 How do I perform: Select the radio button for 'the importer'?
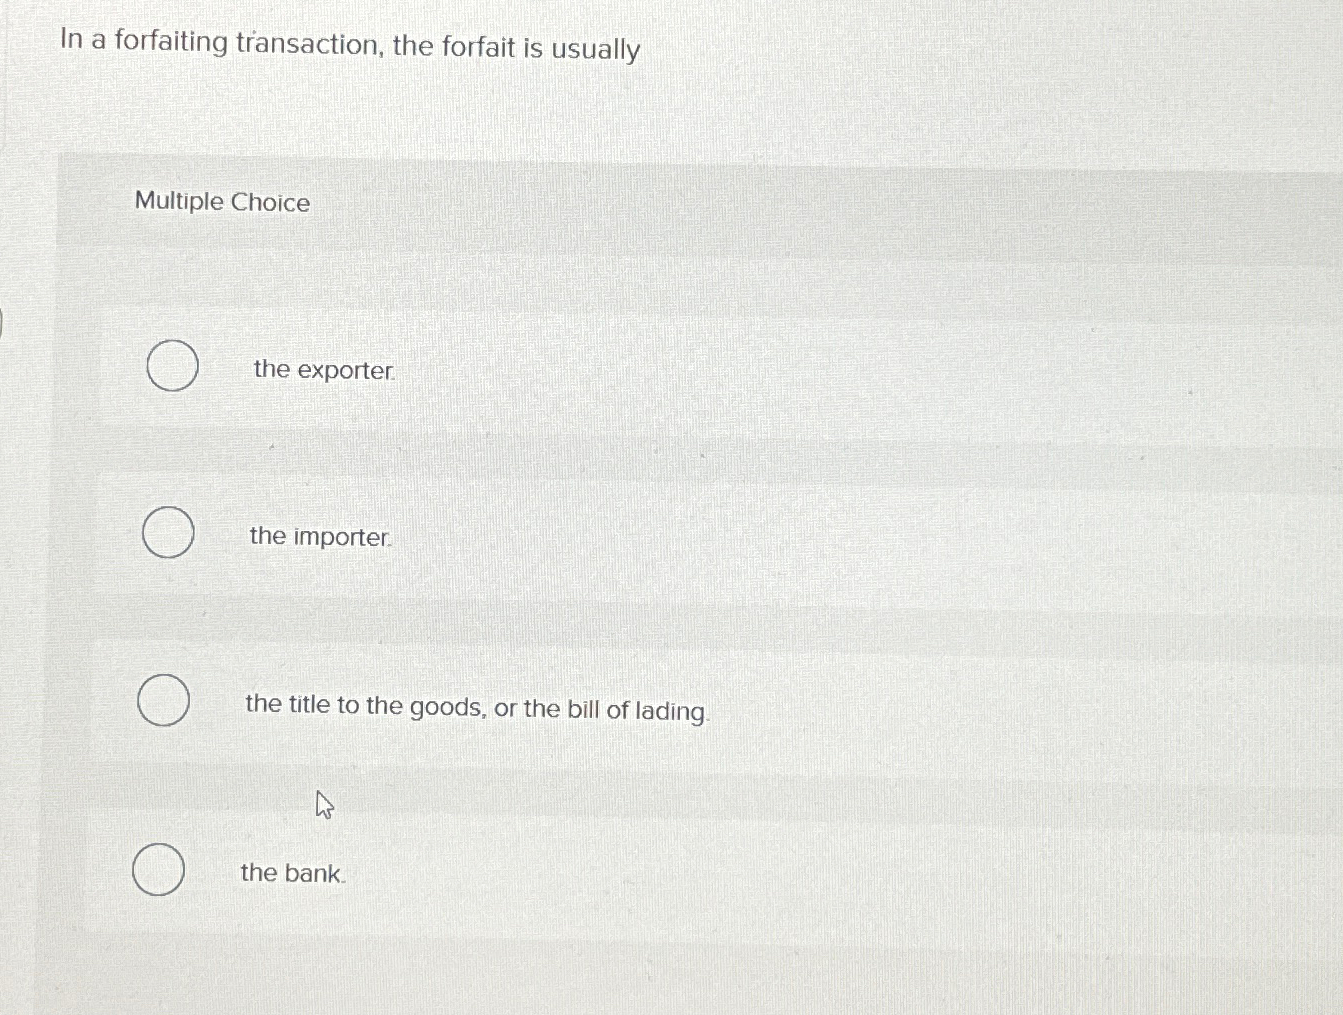pos(166,533)
